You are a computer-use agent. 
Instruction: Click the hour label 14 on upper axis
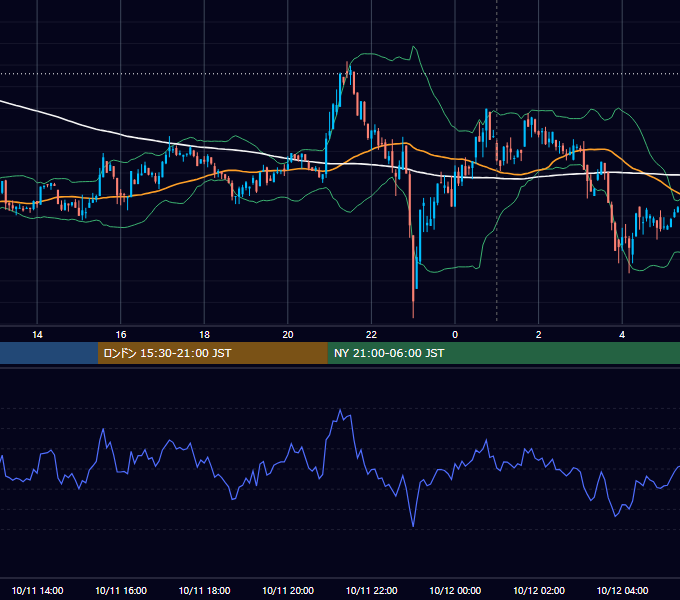coord(37,335)
